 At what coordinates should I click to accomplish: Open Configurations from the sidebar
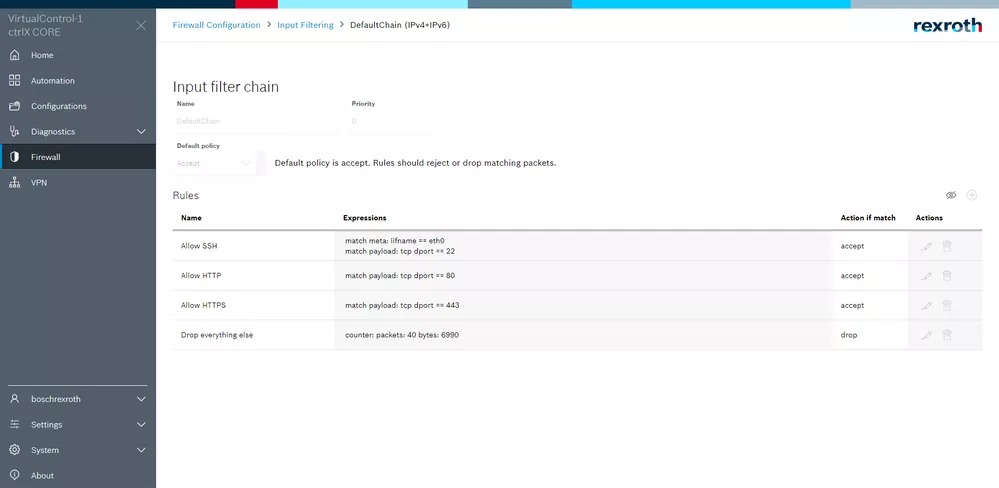click(x=58, y=106)
